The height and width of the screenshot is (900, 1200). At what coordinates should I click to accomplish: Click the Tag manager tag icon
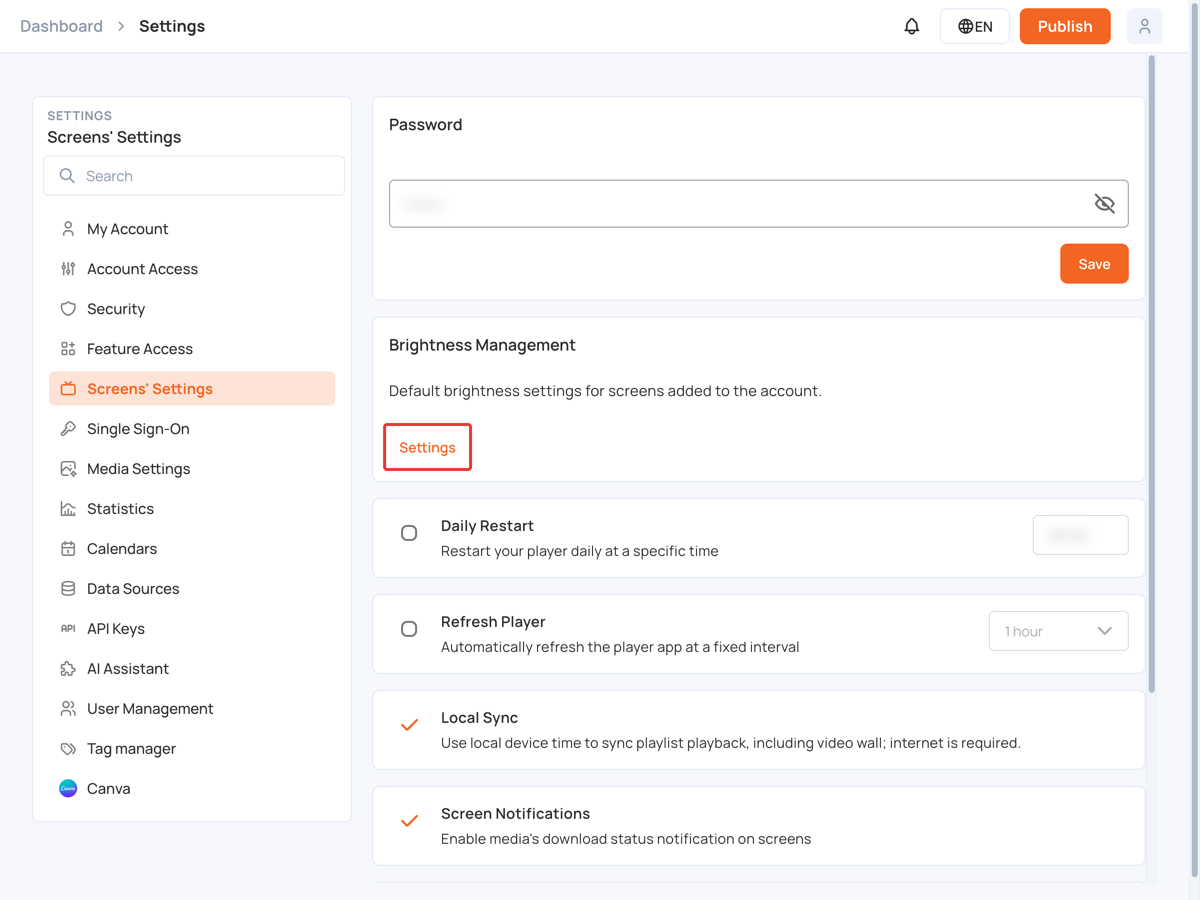pyautogui.click(x=68, y=749)
